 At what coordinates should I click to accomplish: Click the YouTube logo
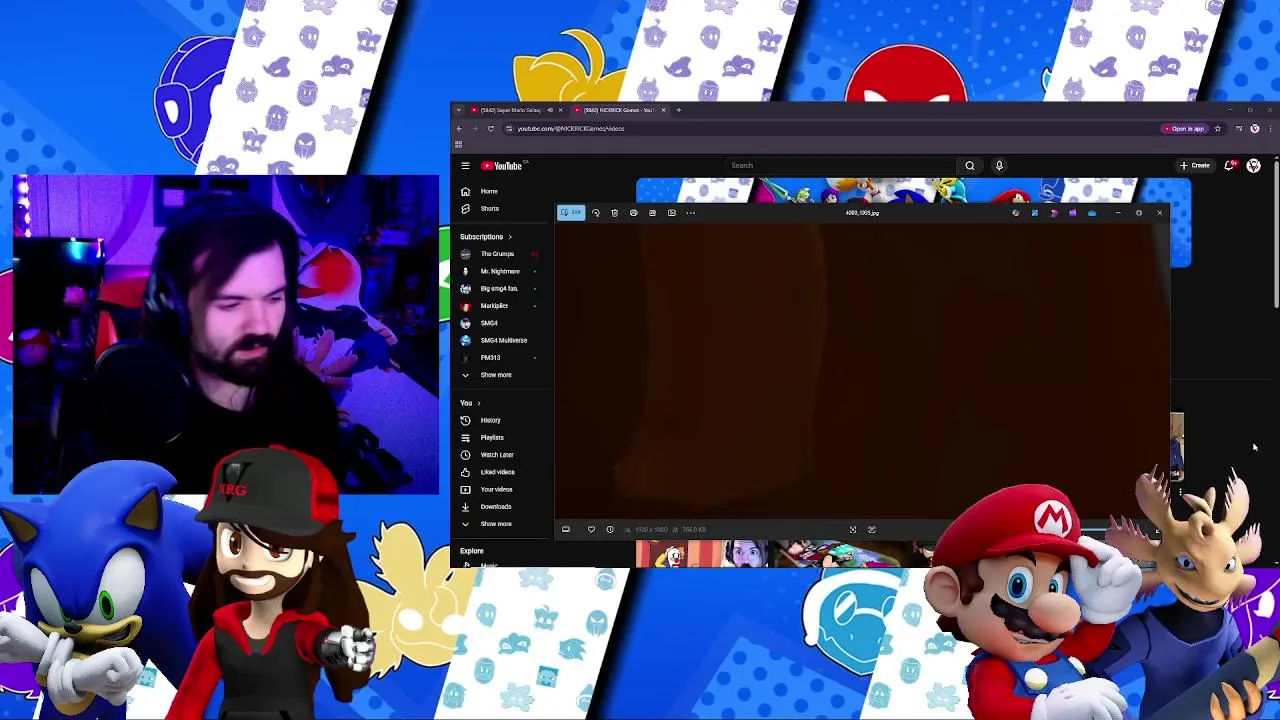(504, 166)
